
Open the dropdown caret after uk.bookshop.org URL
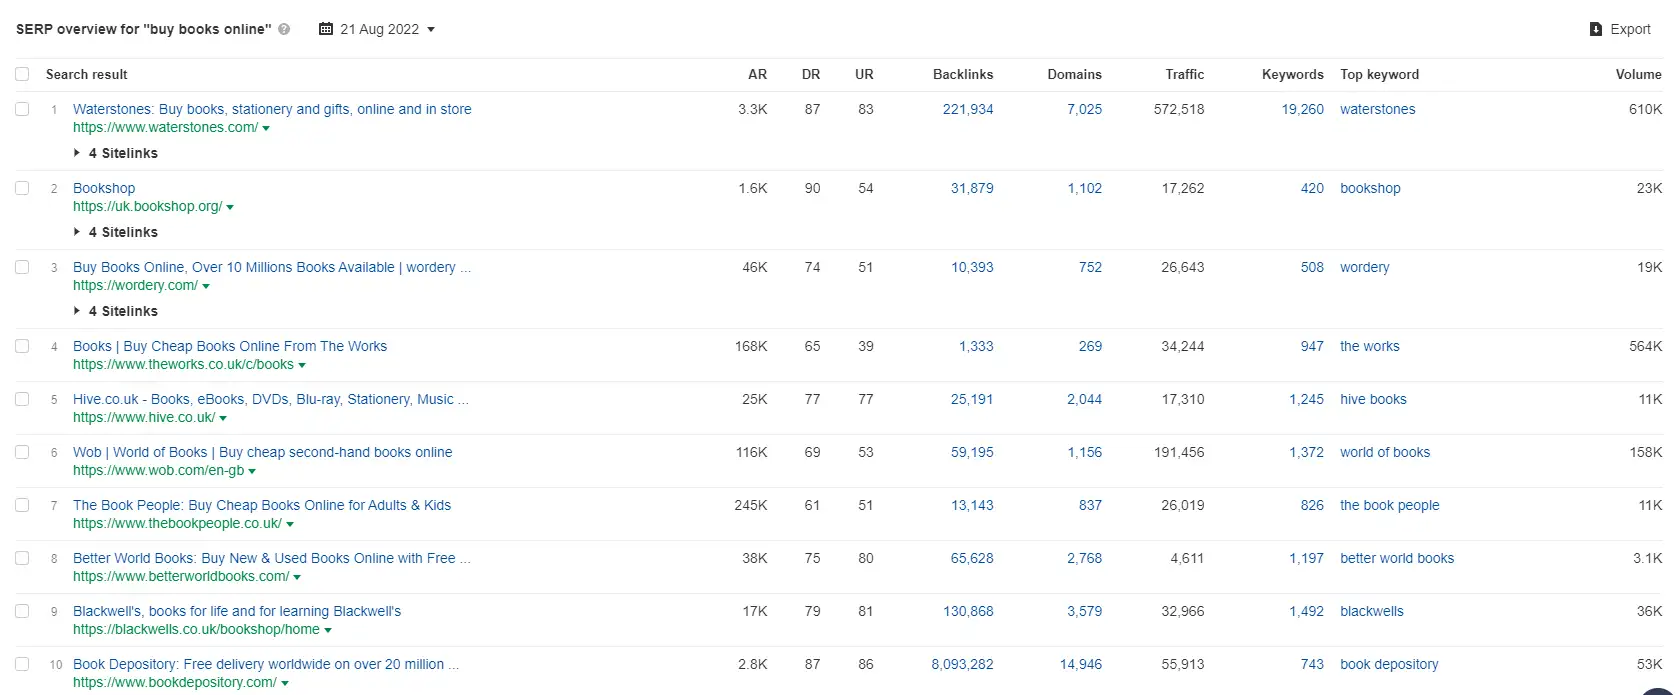pos(230,207)
